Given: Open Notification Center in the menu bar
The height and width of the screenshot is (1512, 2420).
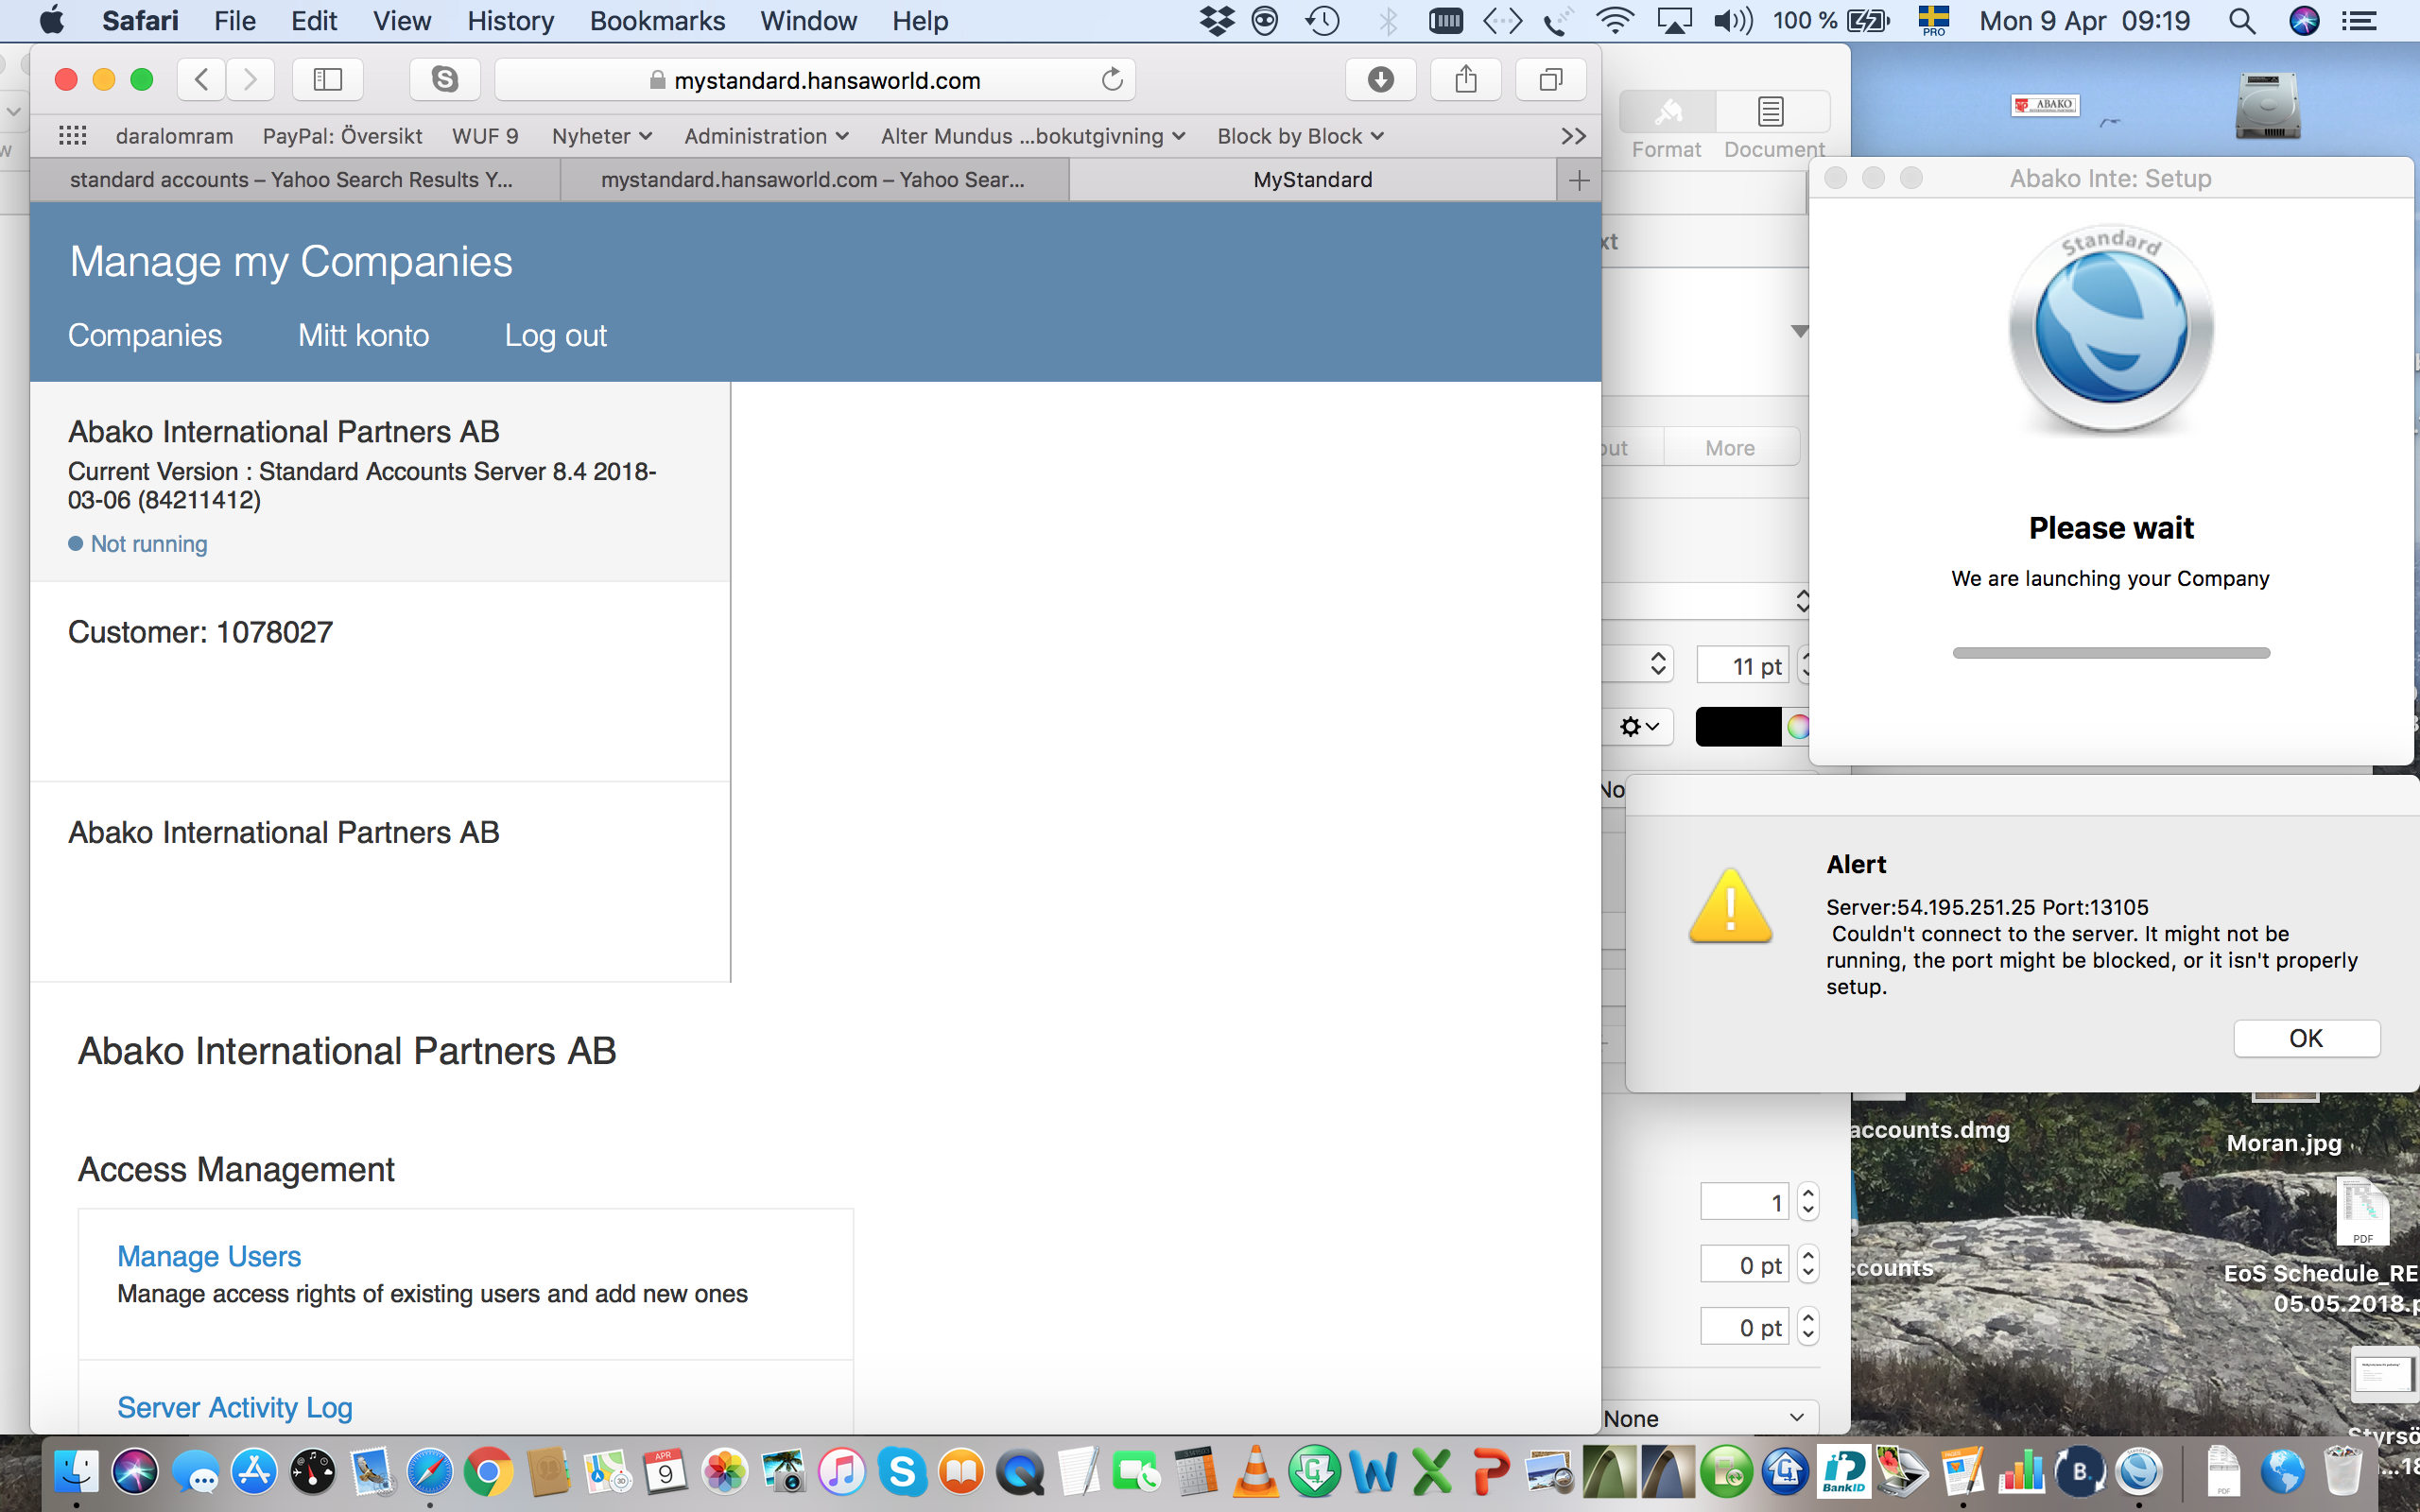Looking at the screenshot, I should tap(2360, 21).
